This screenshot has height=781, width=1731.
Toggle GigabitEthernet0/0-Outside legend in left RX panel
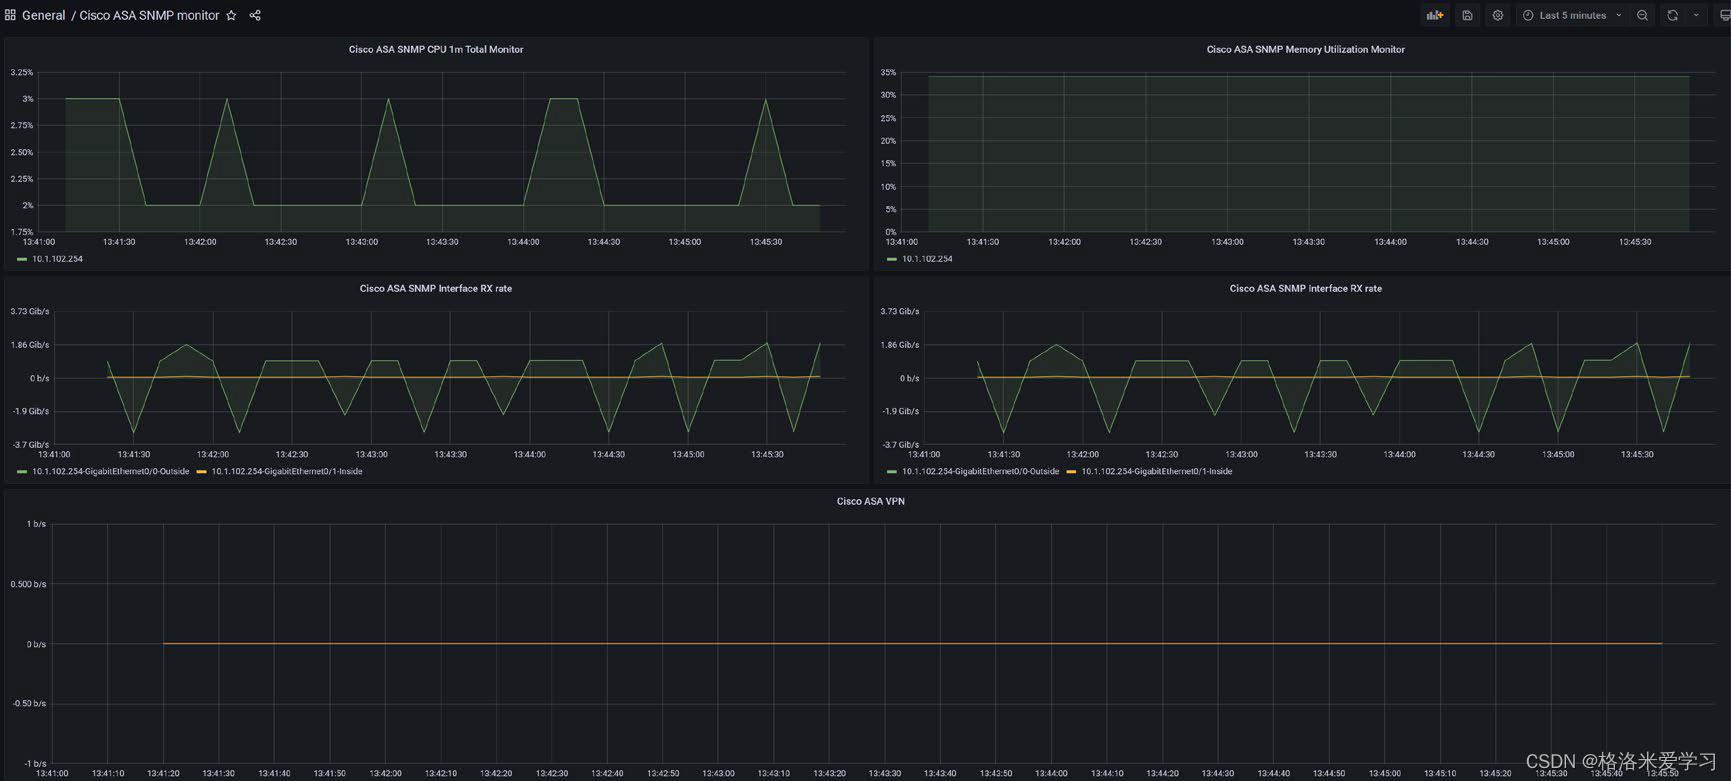click(110, 471)
